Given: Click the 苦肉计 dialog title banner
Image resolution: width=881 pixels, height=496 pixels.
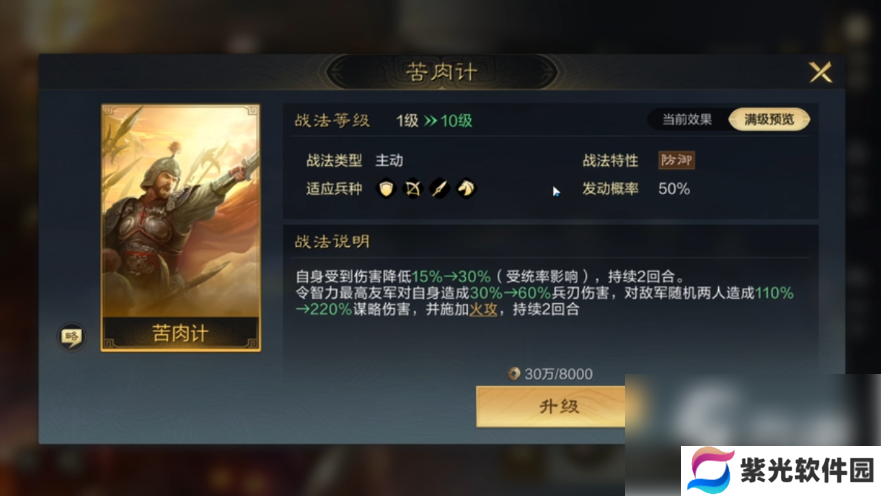Looking at the screenshot, I should point(442,72).
